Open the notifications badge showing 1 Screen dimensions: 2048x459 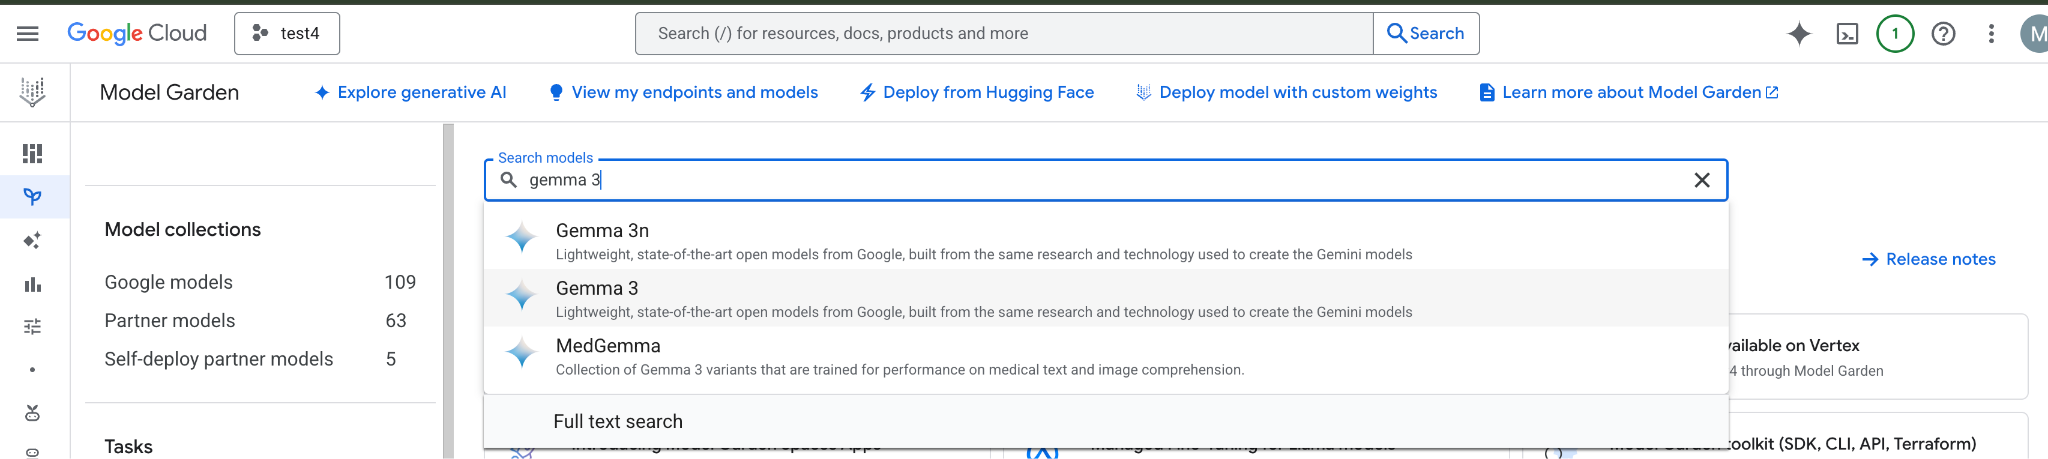coord(1895,34)
